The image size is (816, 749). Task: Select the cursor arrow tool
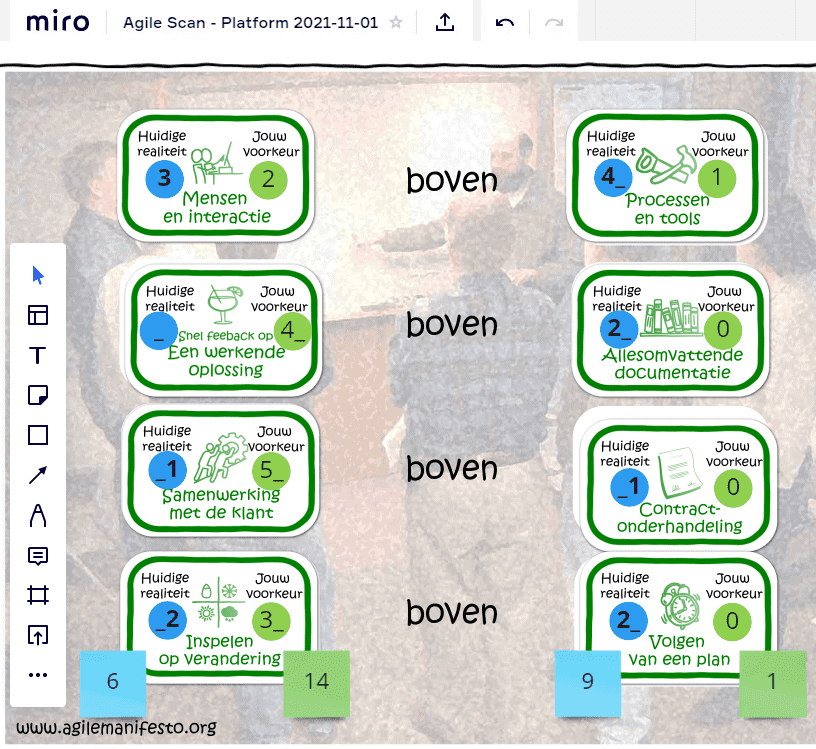tap(37, 275)
